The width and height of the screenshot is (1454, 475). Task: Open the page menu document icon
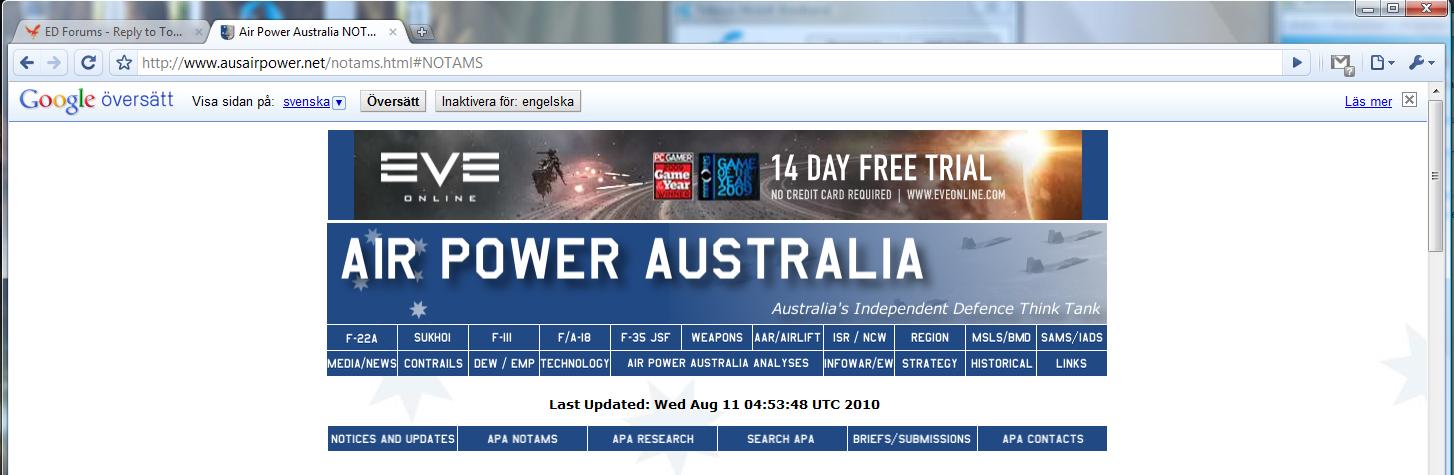click(1382, 63)
